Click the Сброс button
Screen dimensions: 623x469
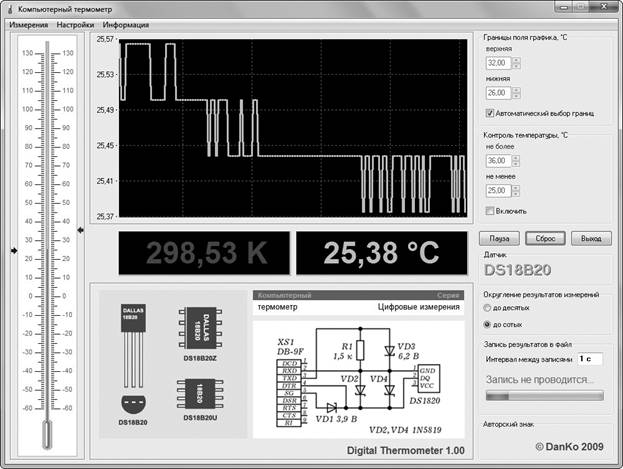click(x=545, y=238)
